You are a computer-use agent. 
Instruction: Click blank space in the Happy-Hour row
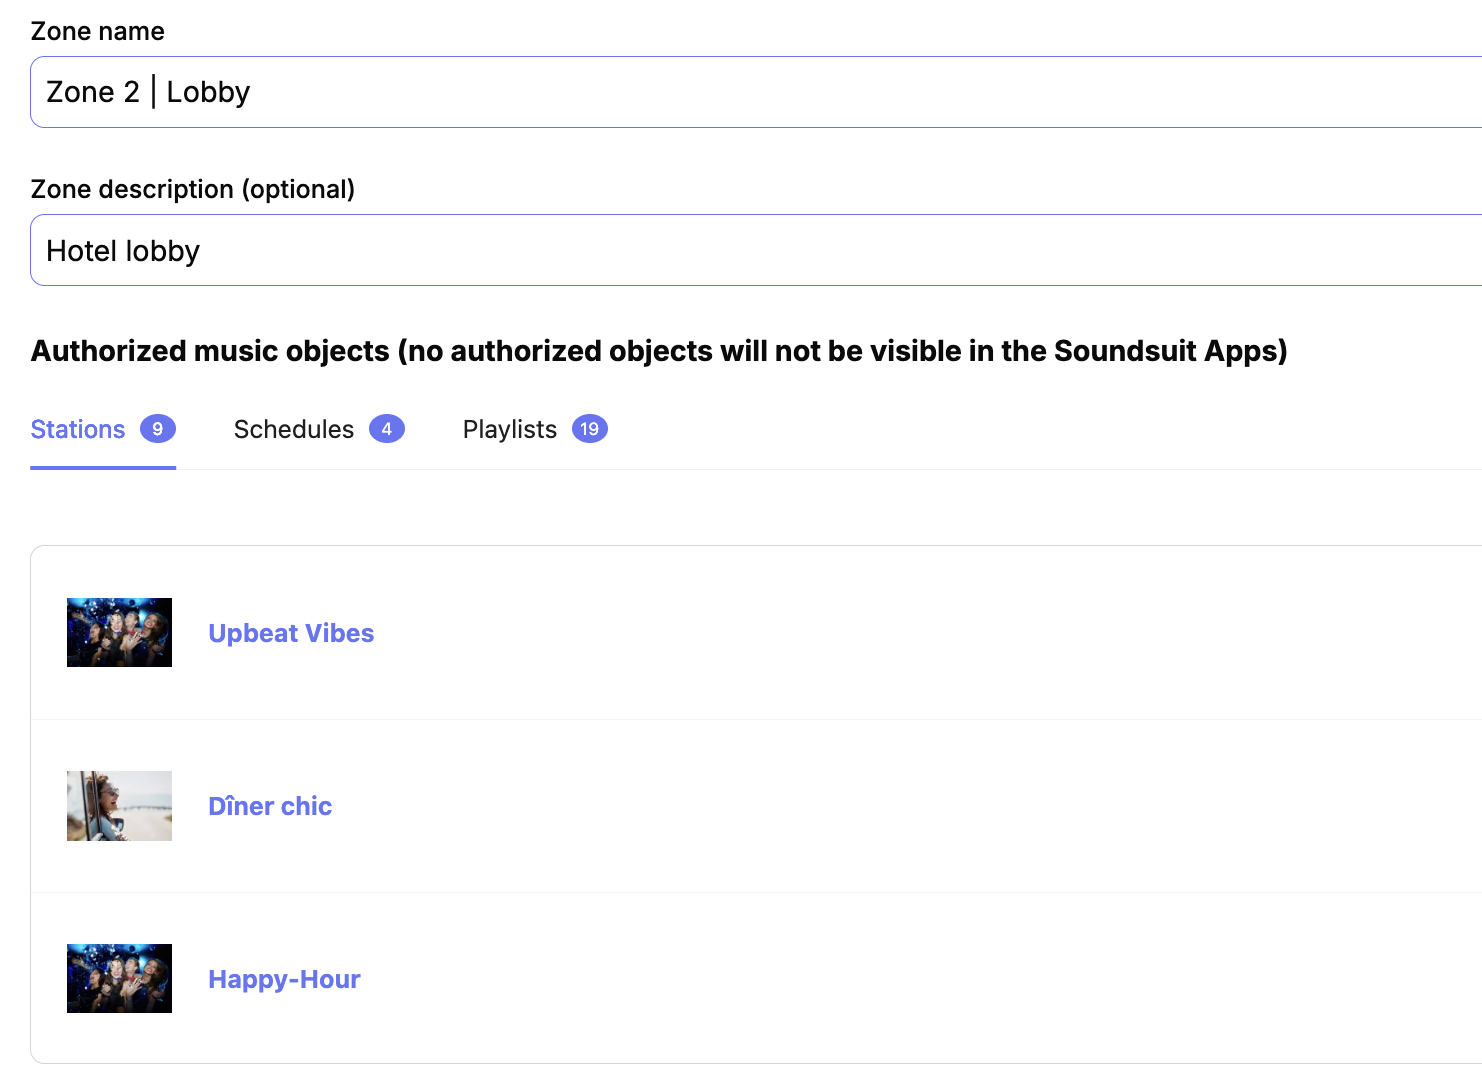click(x=900, y=979)
